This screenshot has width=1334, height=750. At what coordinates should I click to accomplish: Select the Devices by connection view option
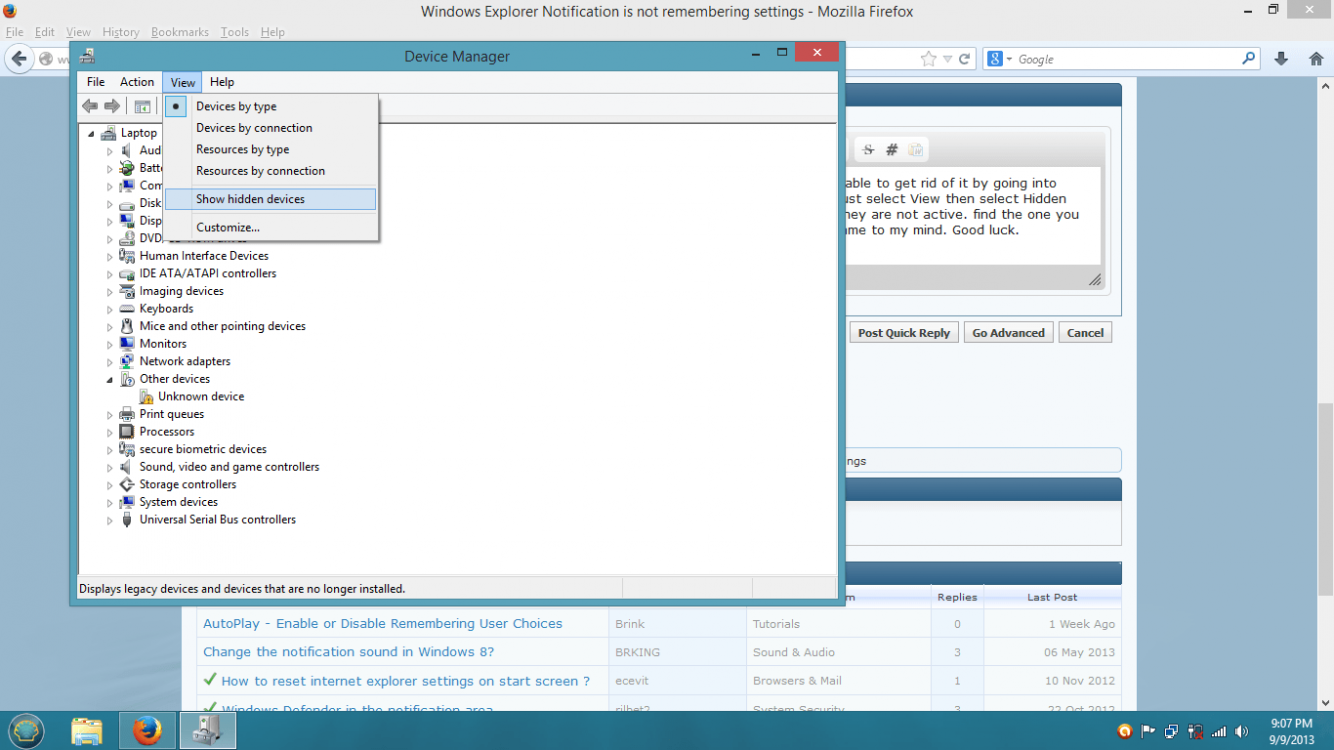(254, 127)
